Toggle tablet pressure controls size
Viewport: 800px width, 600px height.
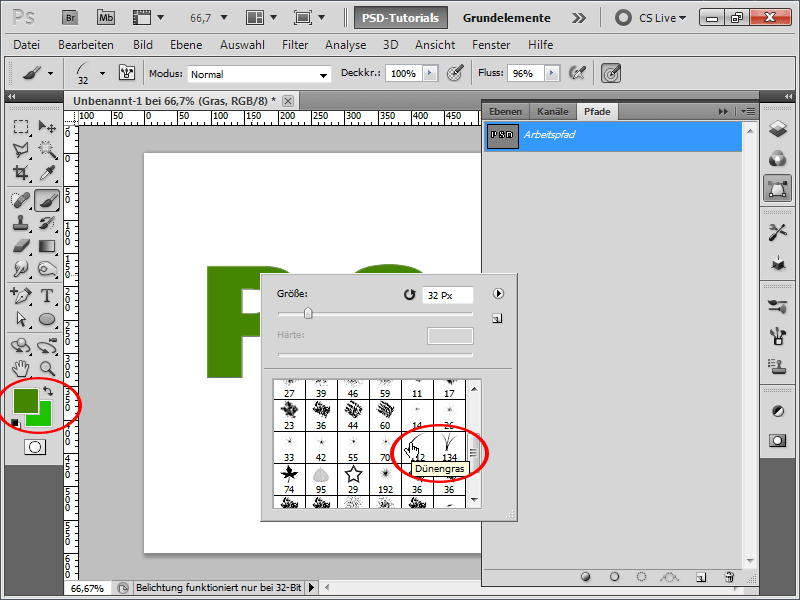click(611, 73)
